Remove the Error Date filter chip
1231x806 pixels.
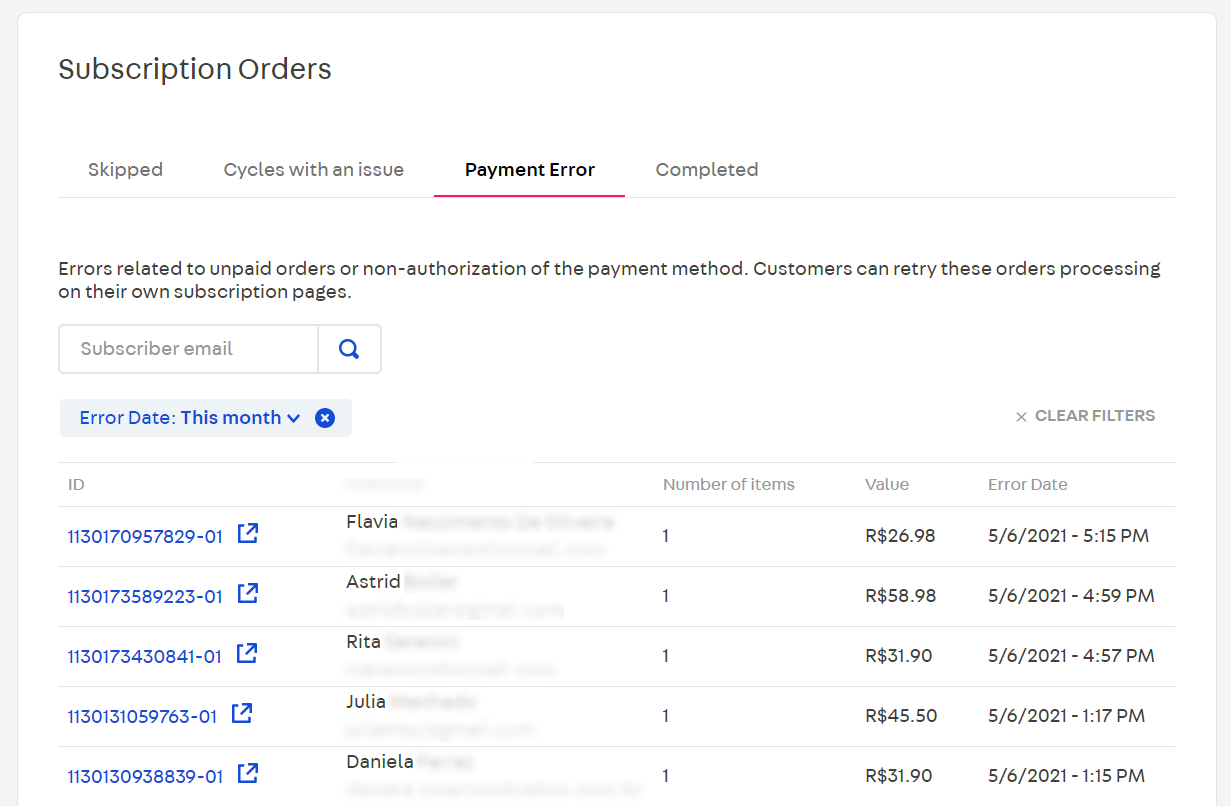325,418
